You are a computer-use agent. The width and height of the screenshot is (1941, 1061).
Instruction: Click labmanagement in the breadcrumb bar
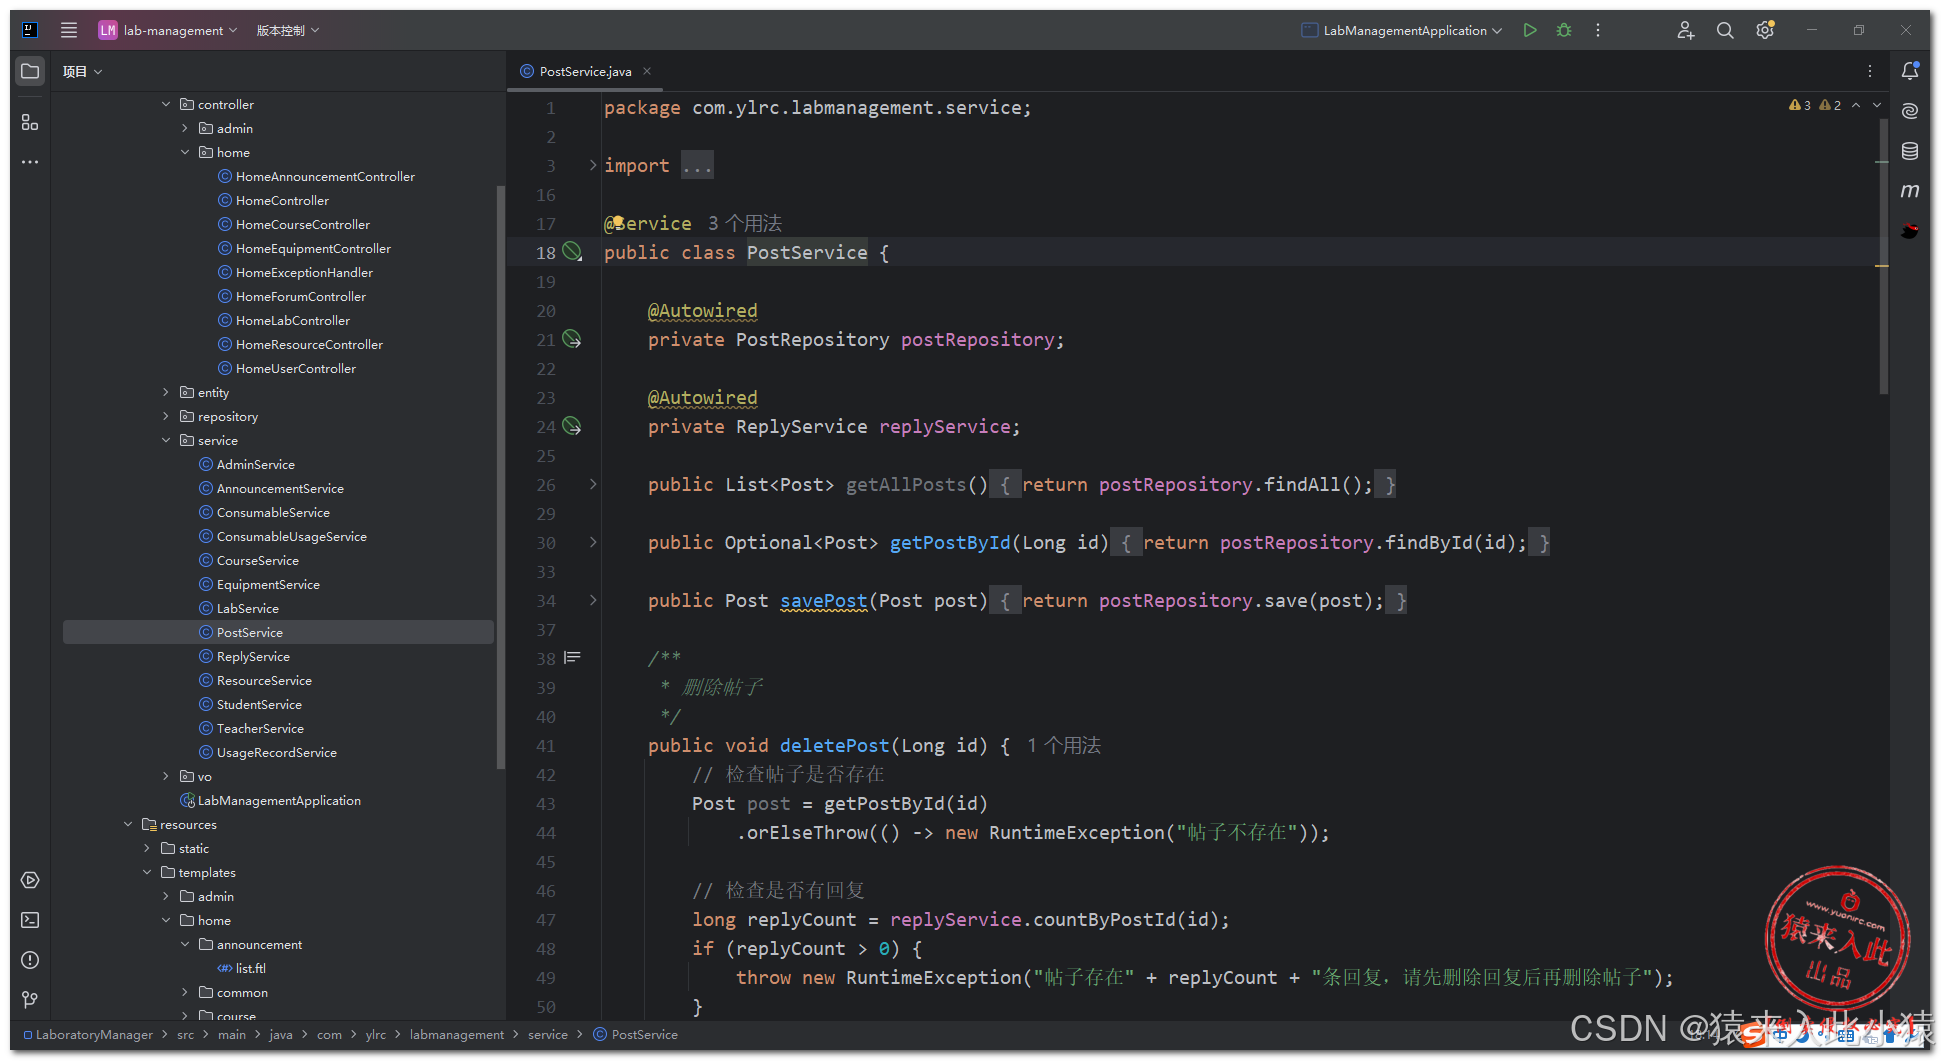click(x=457, y=1035)
